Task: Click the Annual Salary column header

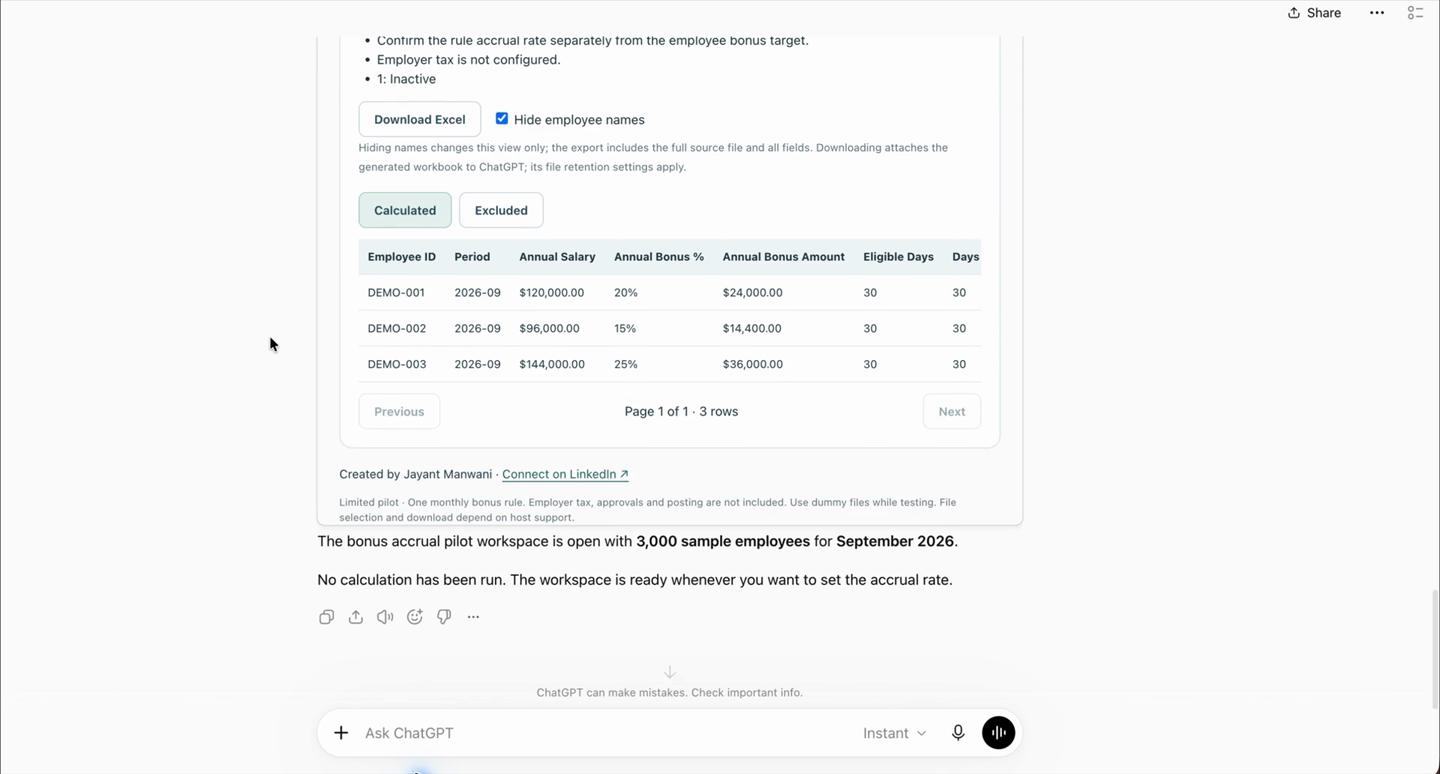Action: click(557, 257)
